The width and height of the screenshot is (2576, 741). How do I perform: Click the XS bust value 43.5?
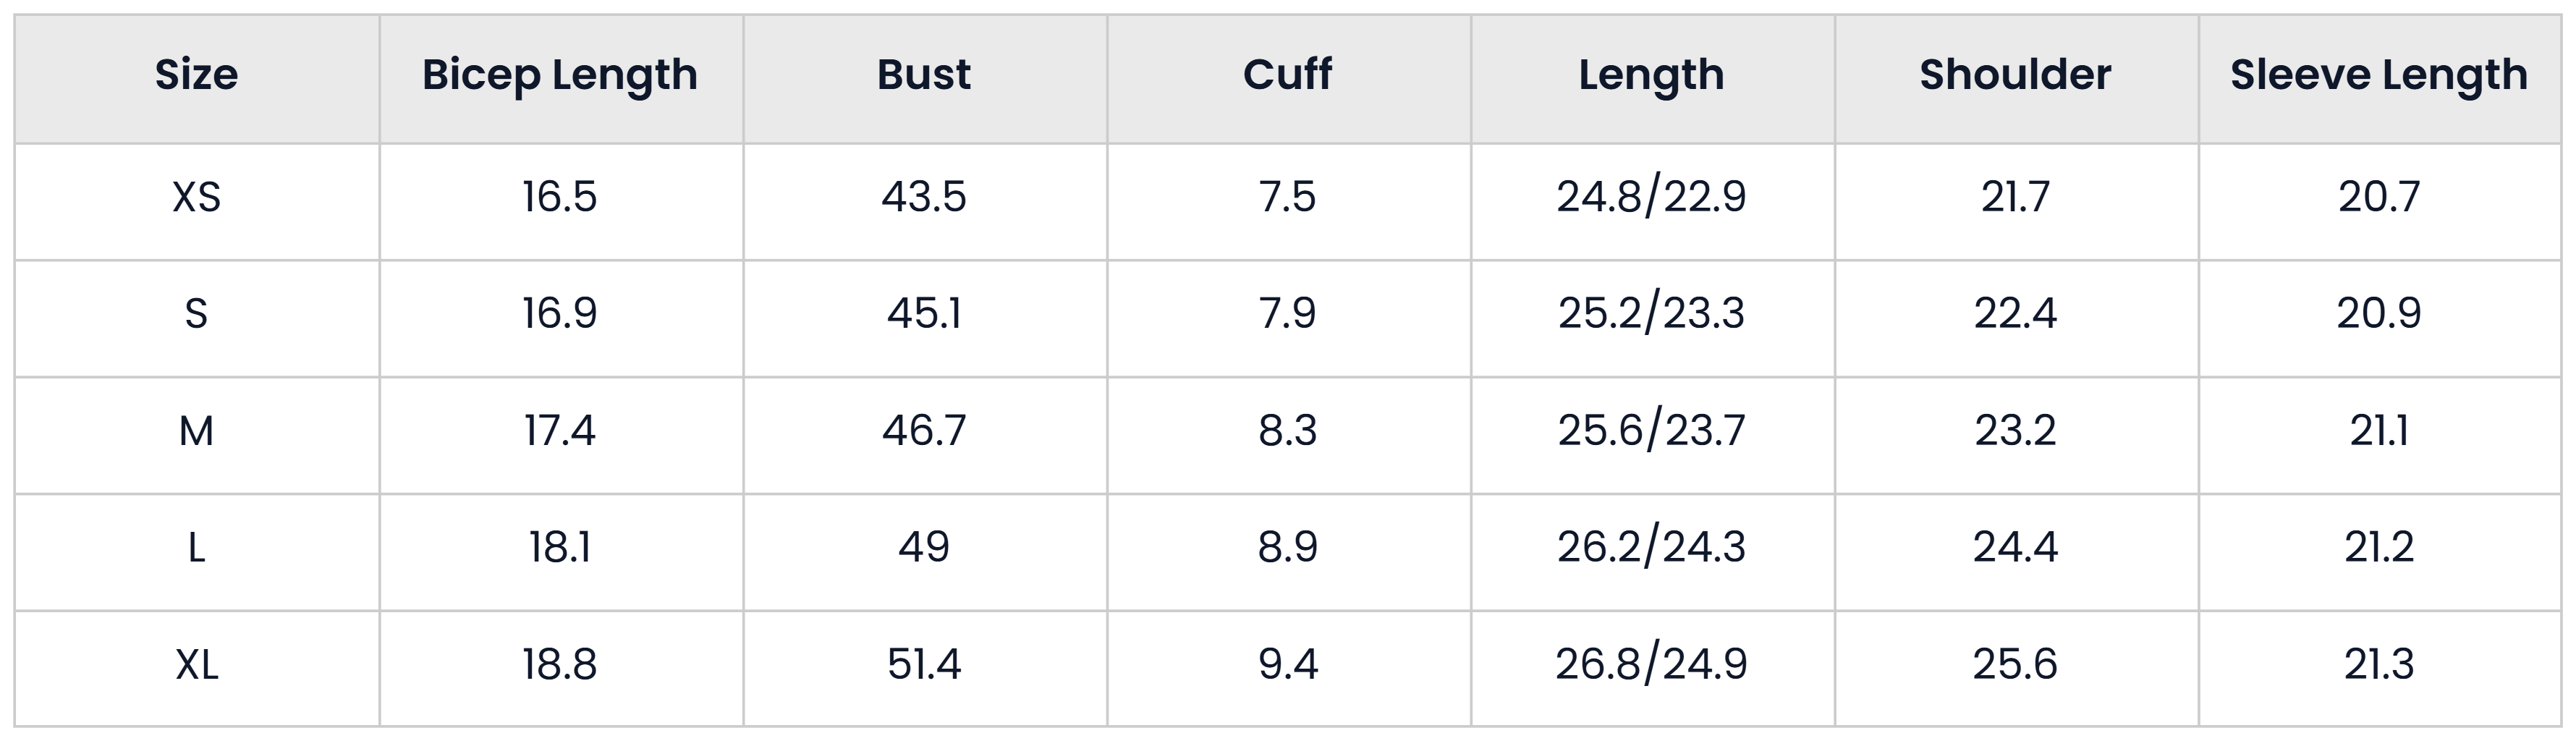pos(924,197)
